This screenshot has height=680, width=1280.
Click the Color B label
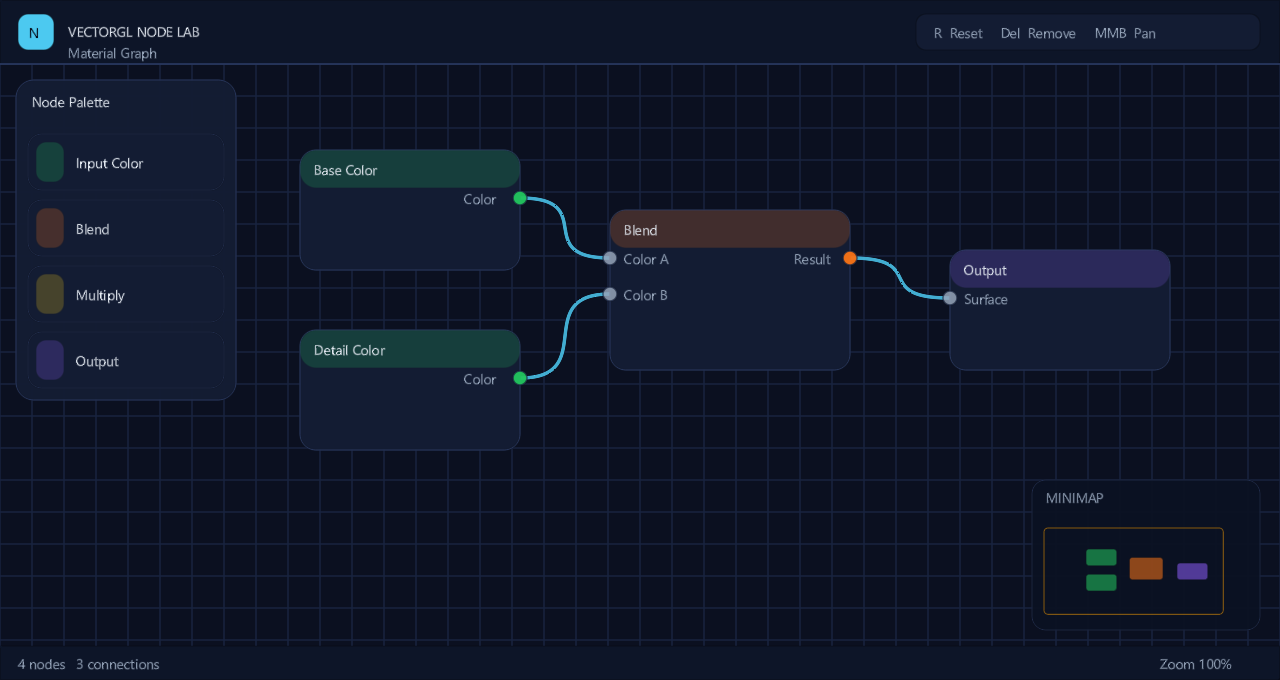click(645, 295)
